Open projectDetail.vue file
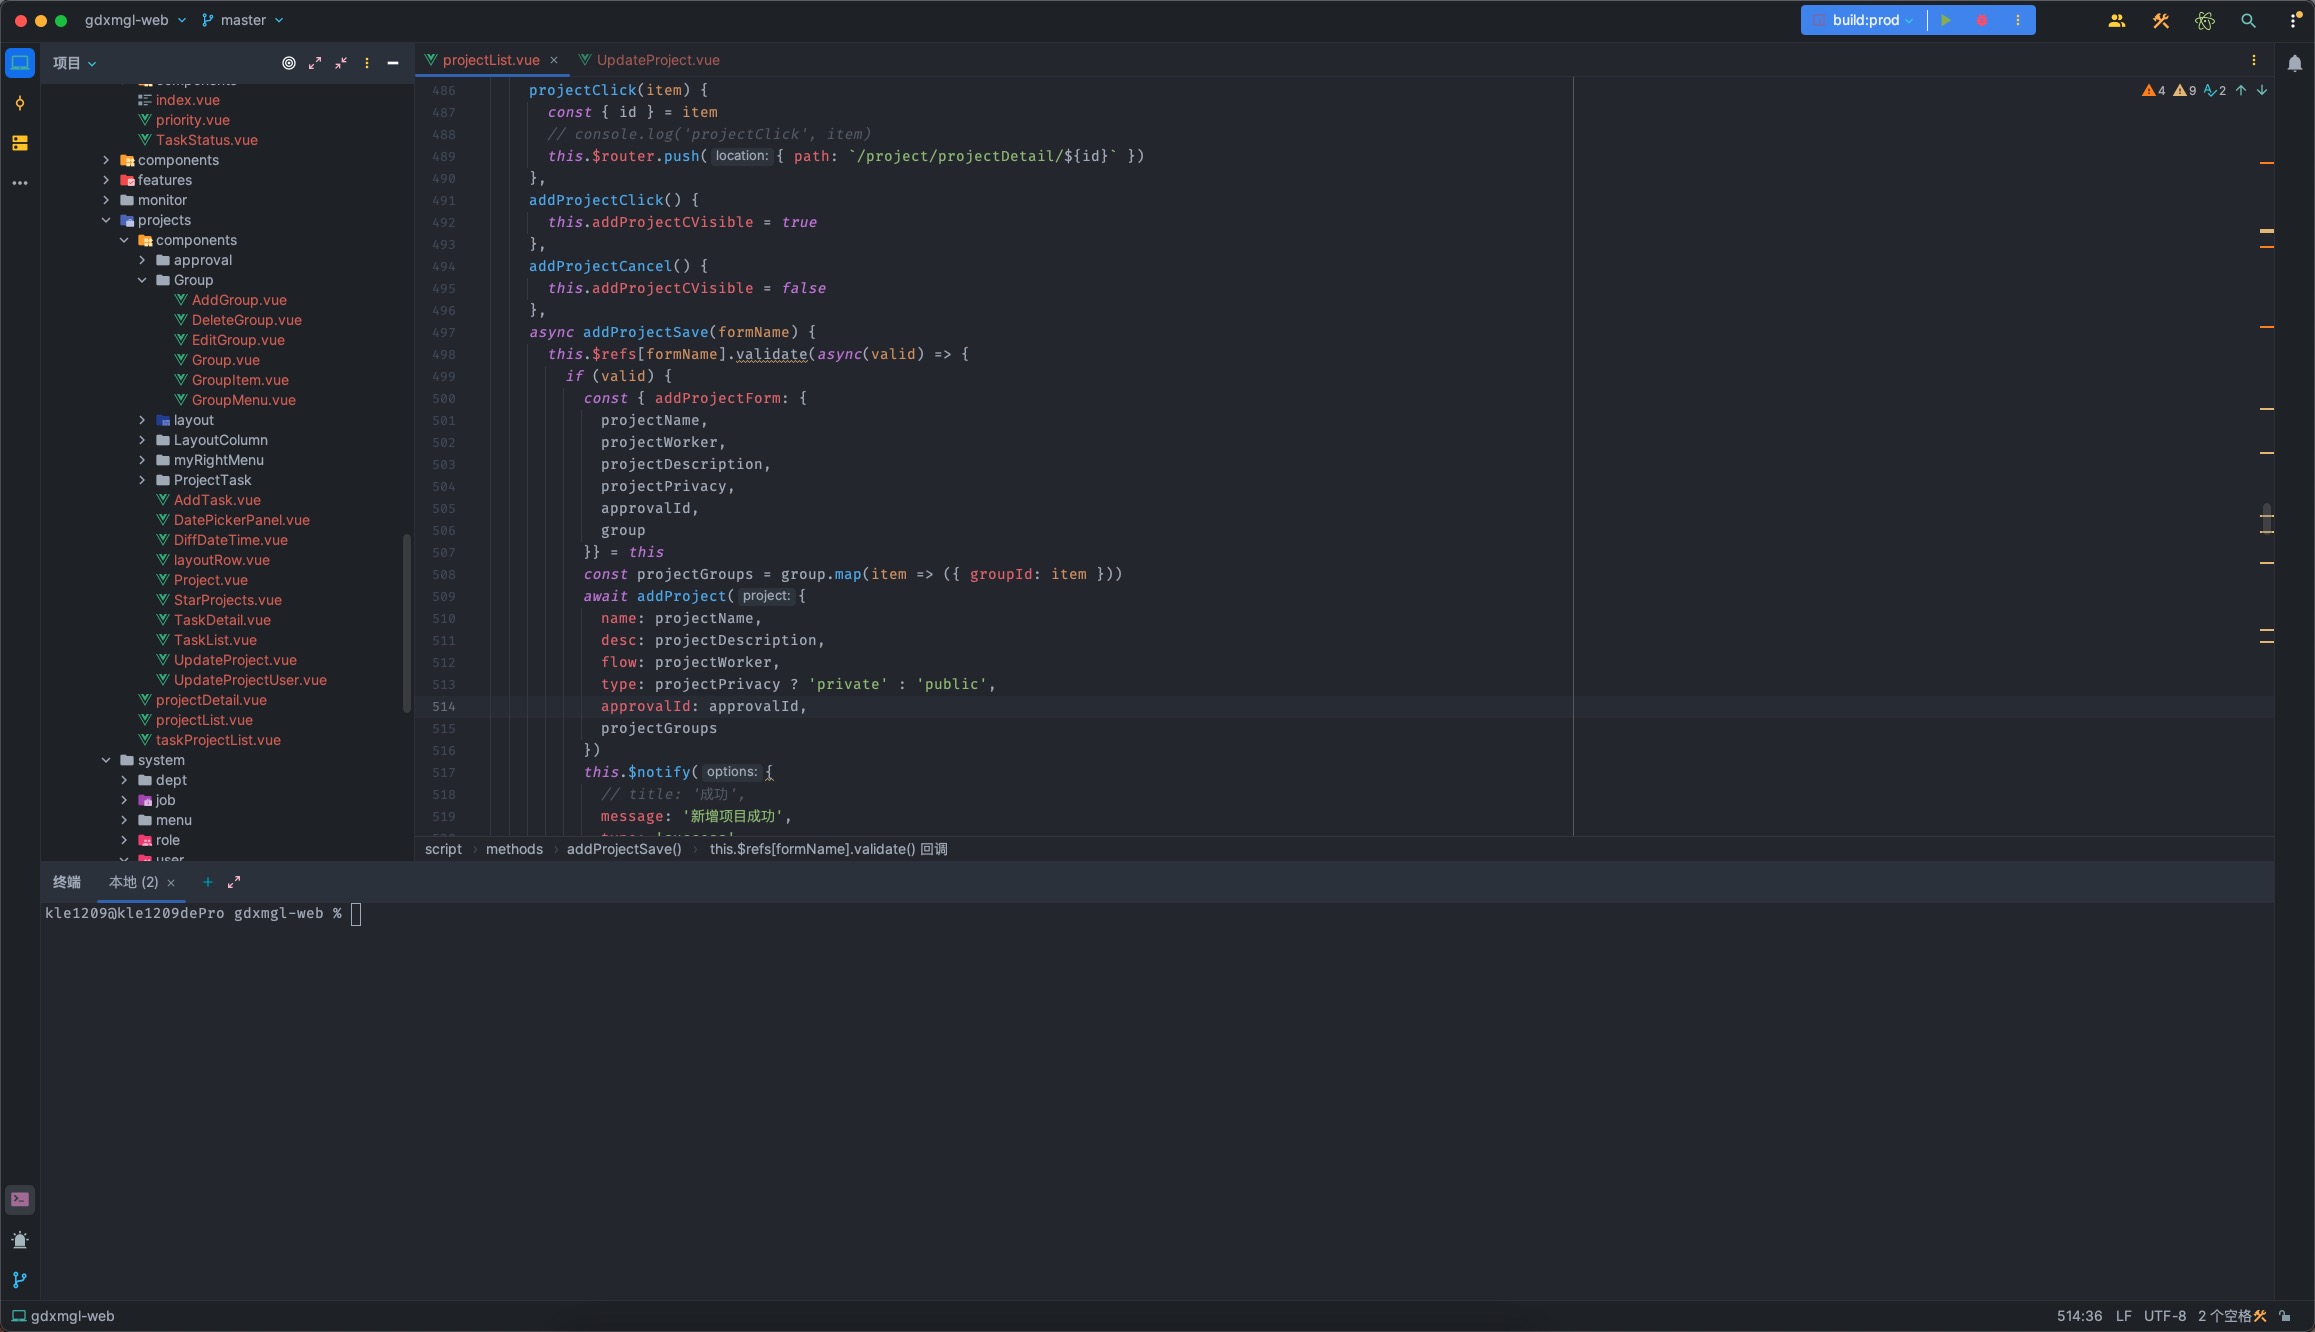 (211, 700)
